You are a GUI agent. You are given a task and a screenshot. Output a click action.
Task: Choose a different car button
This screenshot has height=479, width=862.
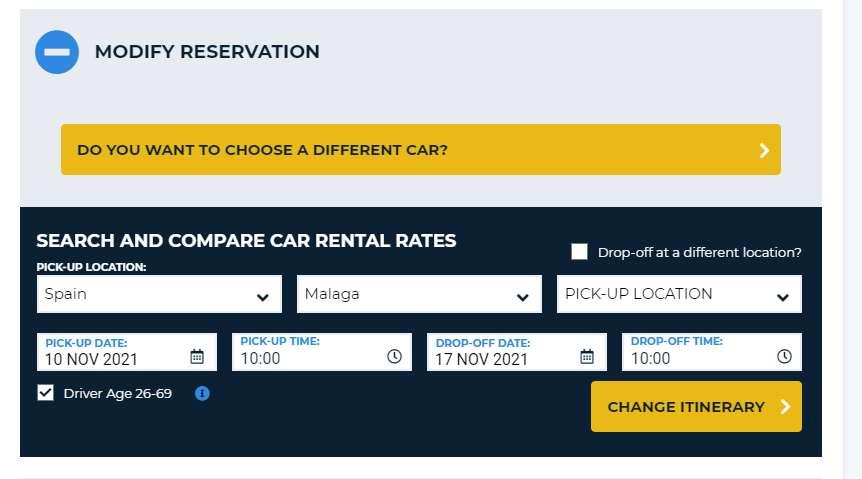tap(420, 150)
